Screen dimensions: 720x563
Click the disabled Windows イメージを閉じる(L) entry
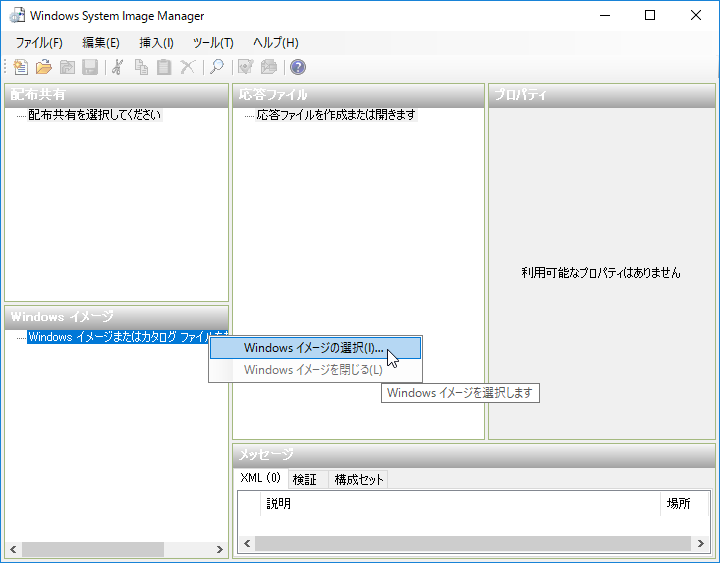315,370
